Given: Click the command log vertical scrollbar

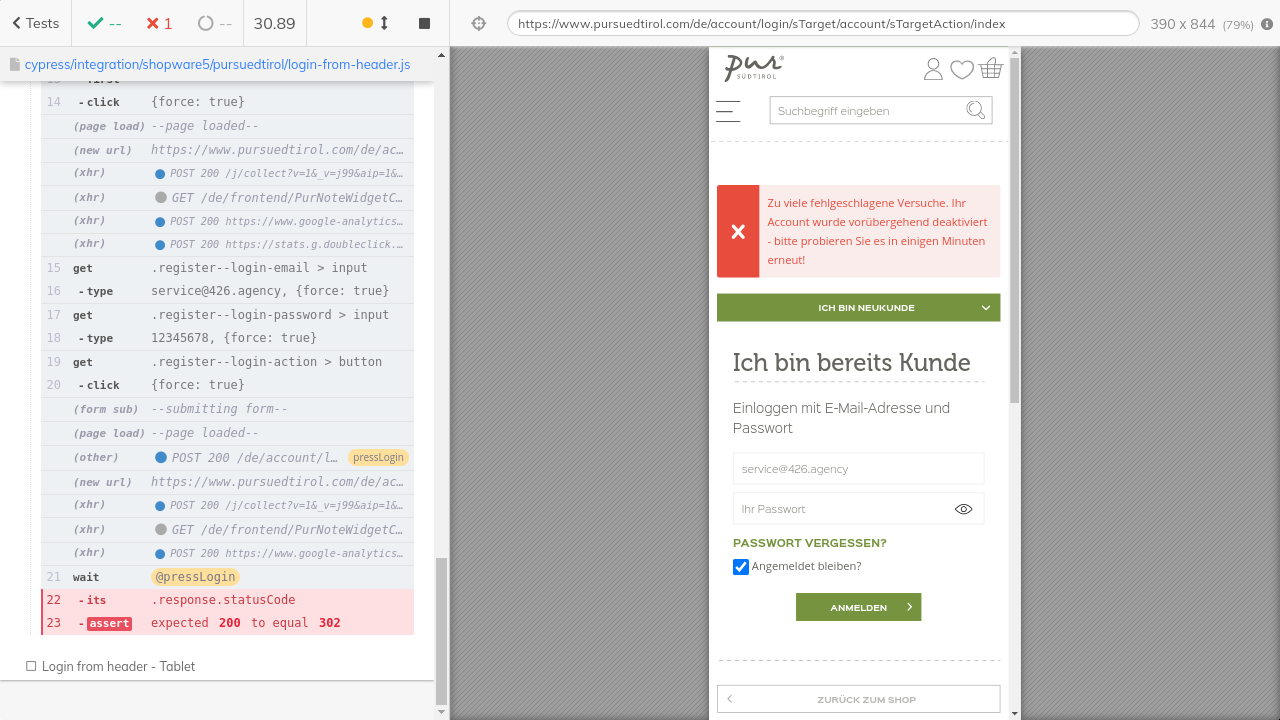Looking at the screenshot, I should pos(441,630).
